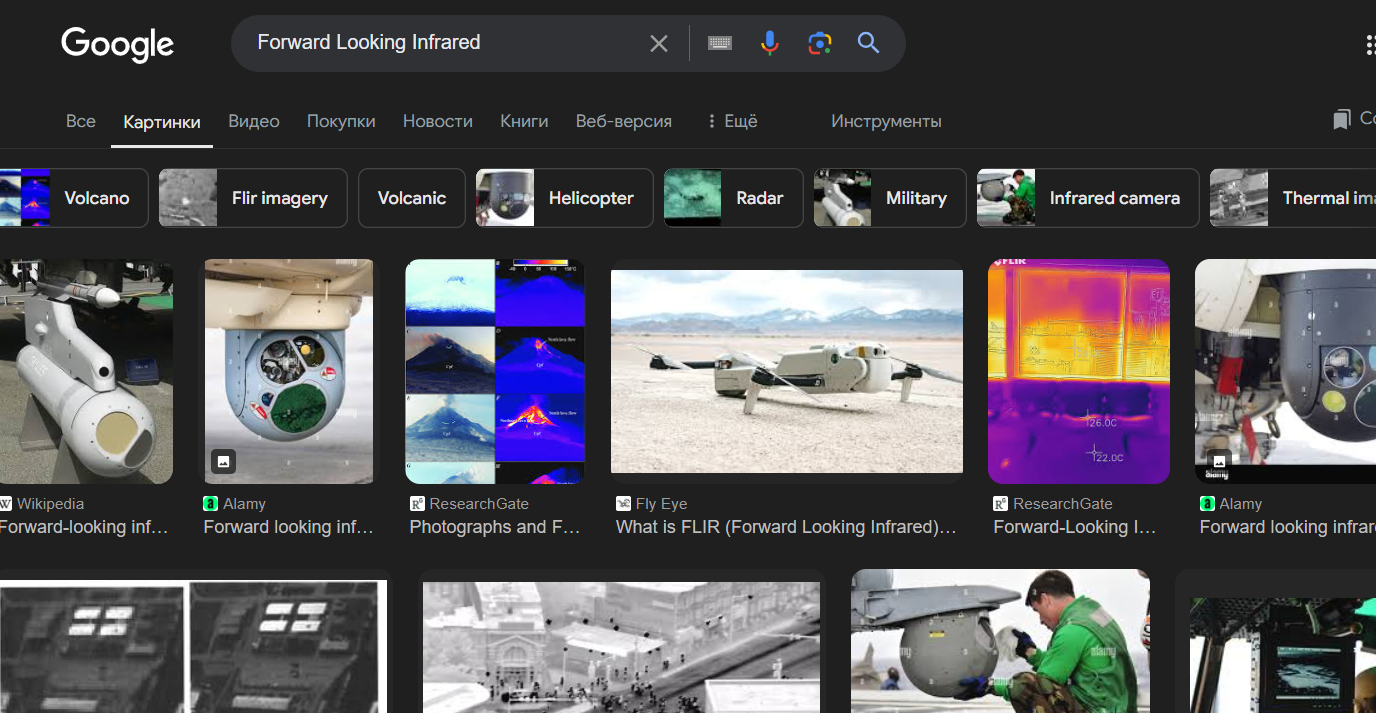
Task: Start voice search with microphone icon
Action: pos(769,43)
